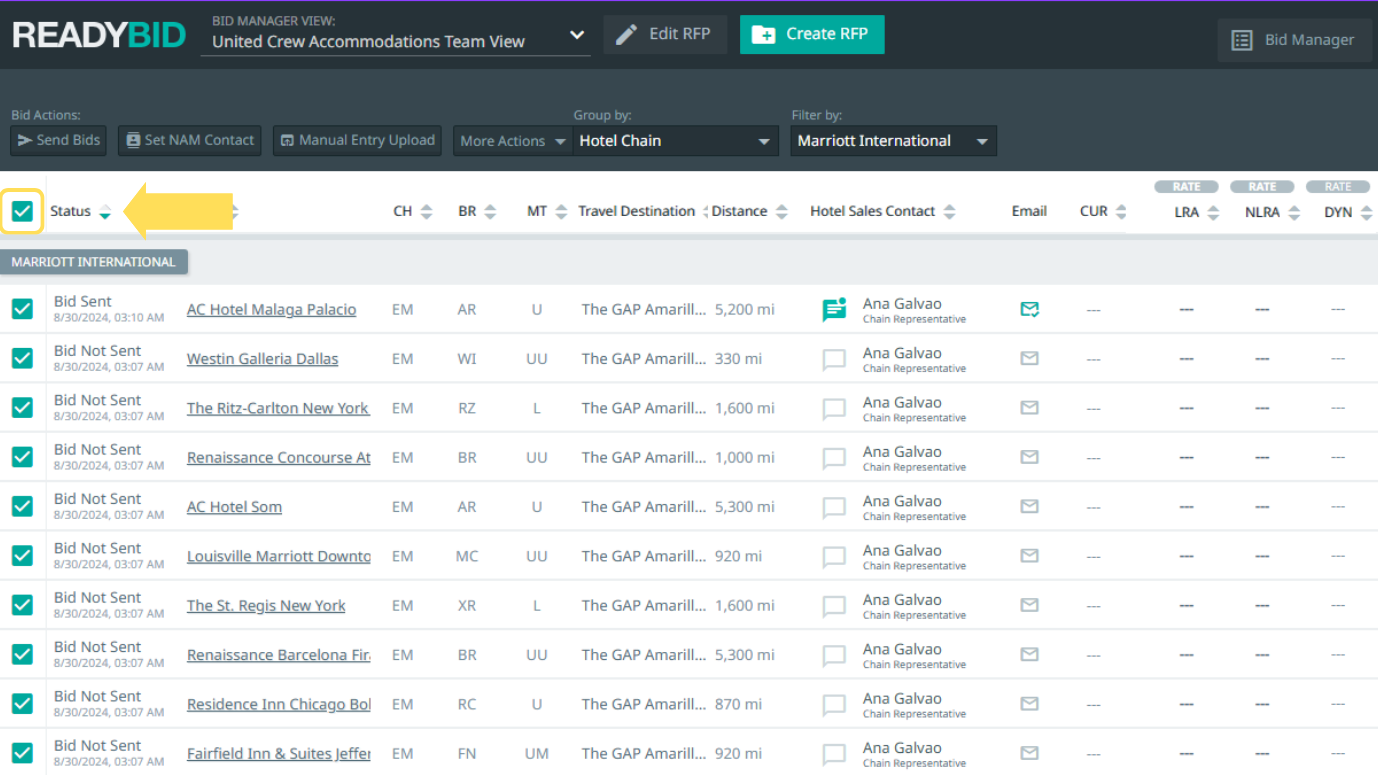
Task: Expand the More Actions dropdown
Action: pyautogui.click(x=512, y=141)
